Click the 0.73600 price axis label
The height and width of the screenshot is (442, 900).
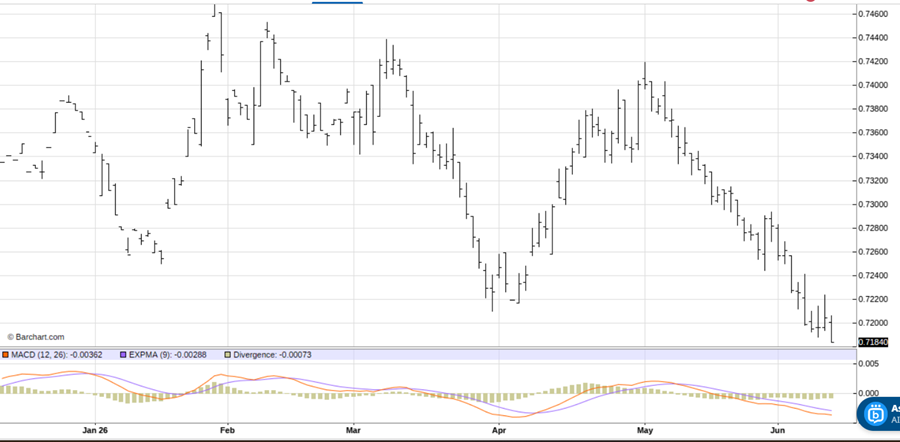tap(873, 133)
